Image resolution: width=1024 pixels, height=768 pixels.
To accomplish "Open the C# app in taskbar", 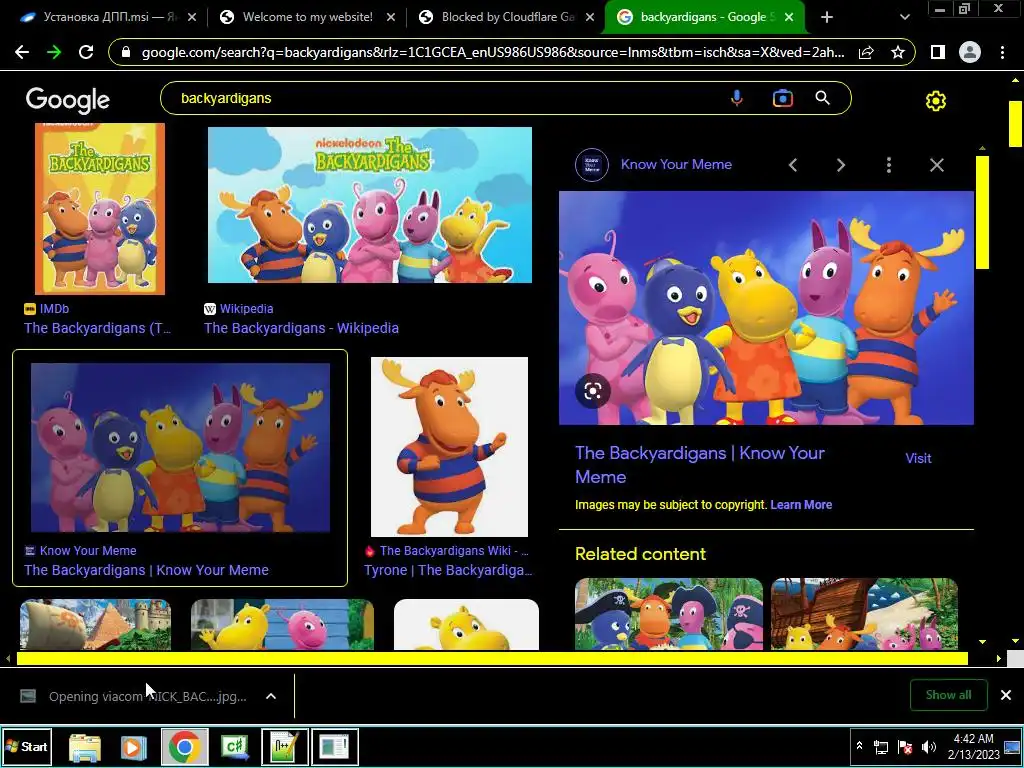I will pos(235,747).
